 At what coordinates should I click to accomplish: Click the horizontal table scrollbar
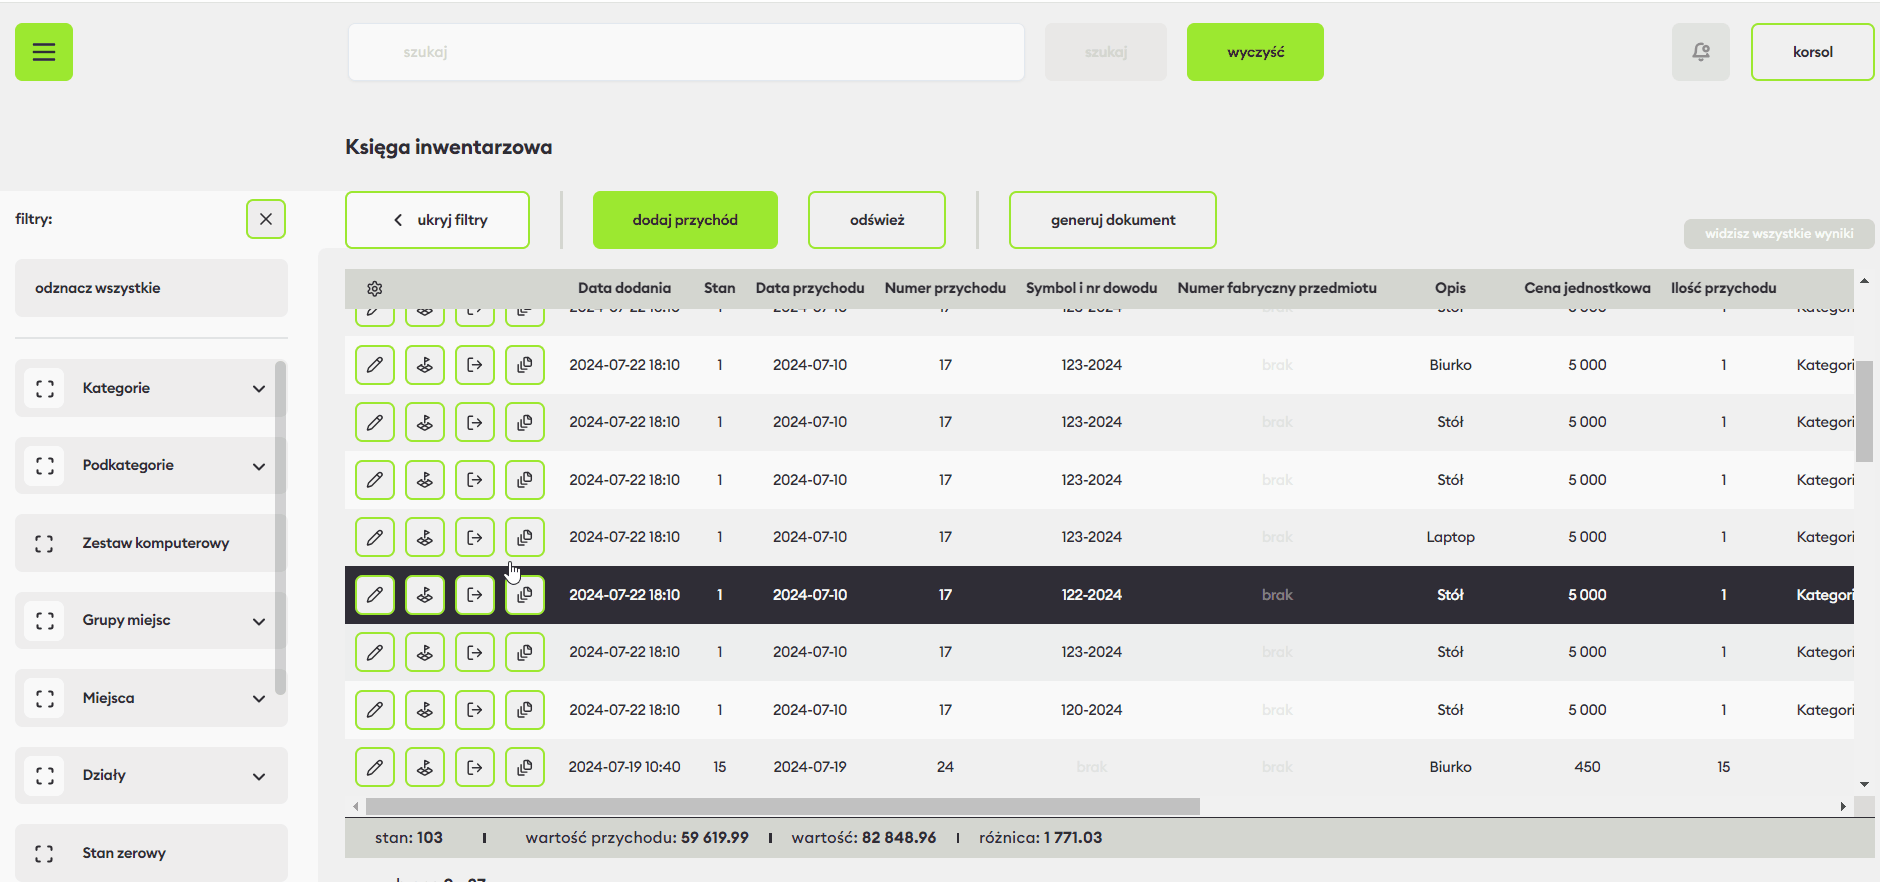782,807
